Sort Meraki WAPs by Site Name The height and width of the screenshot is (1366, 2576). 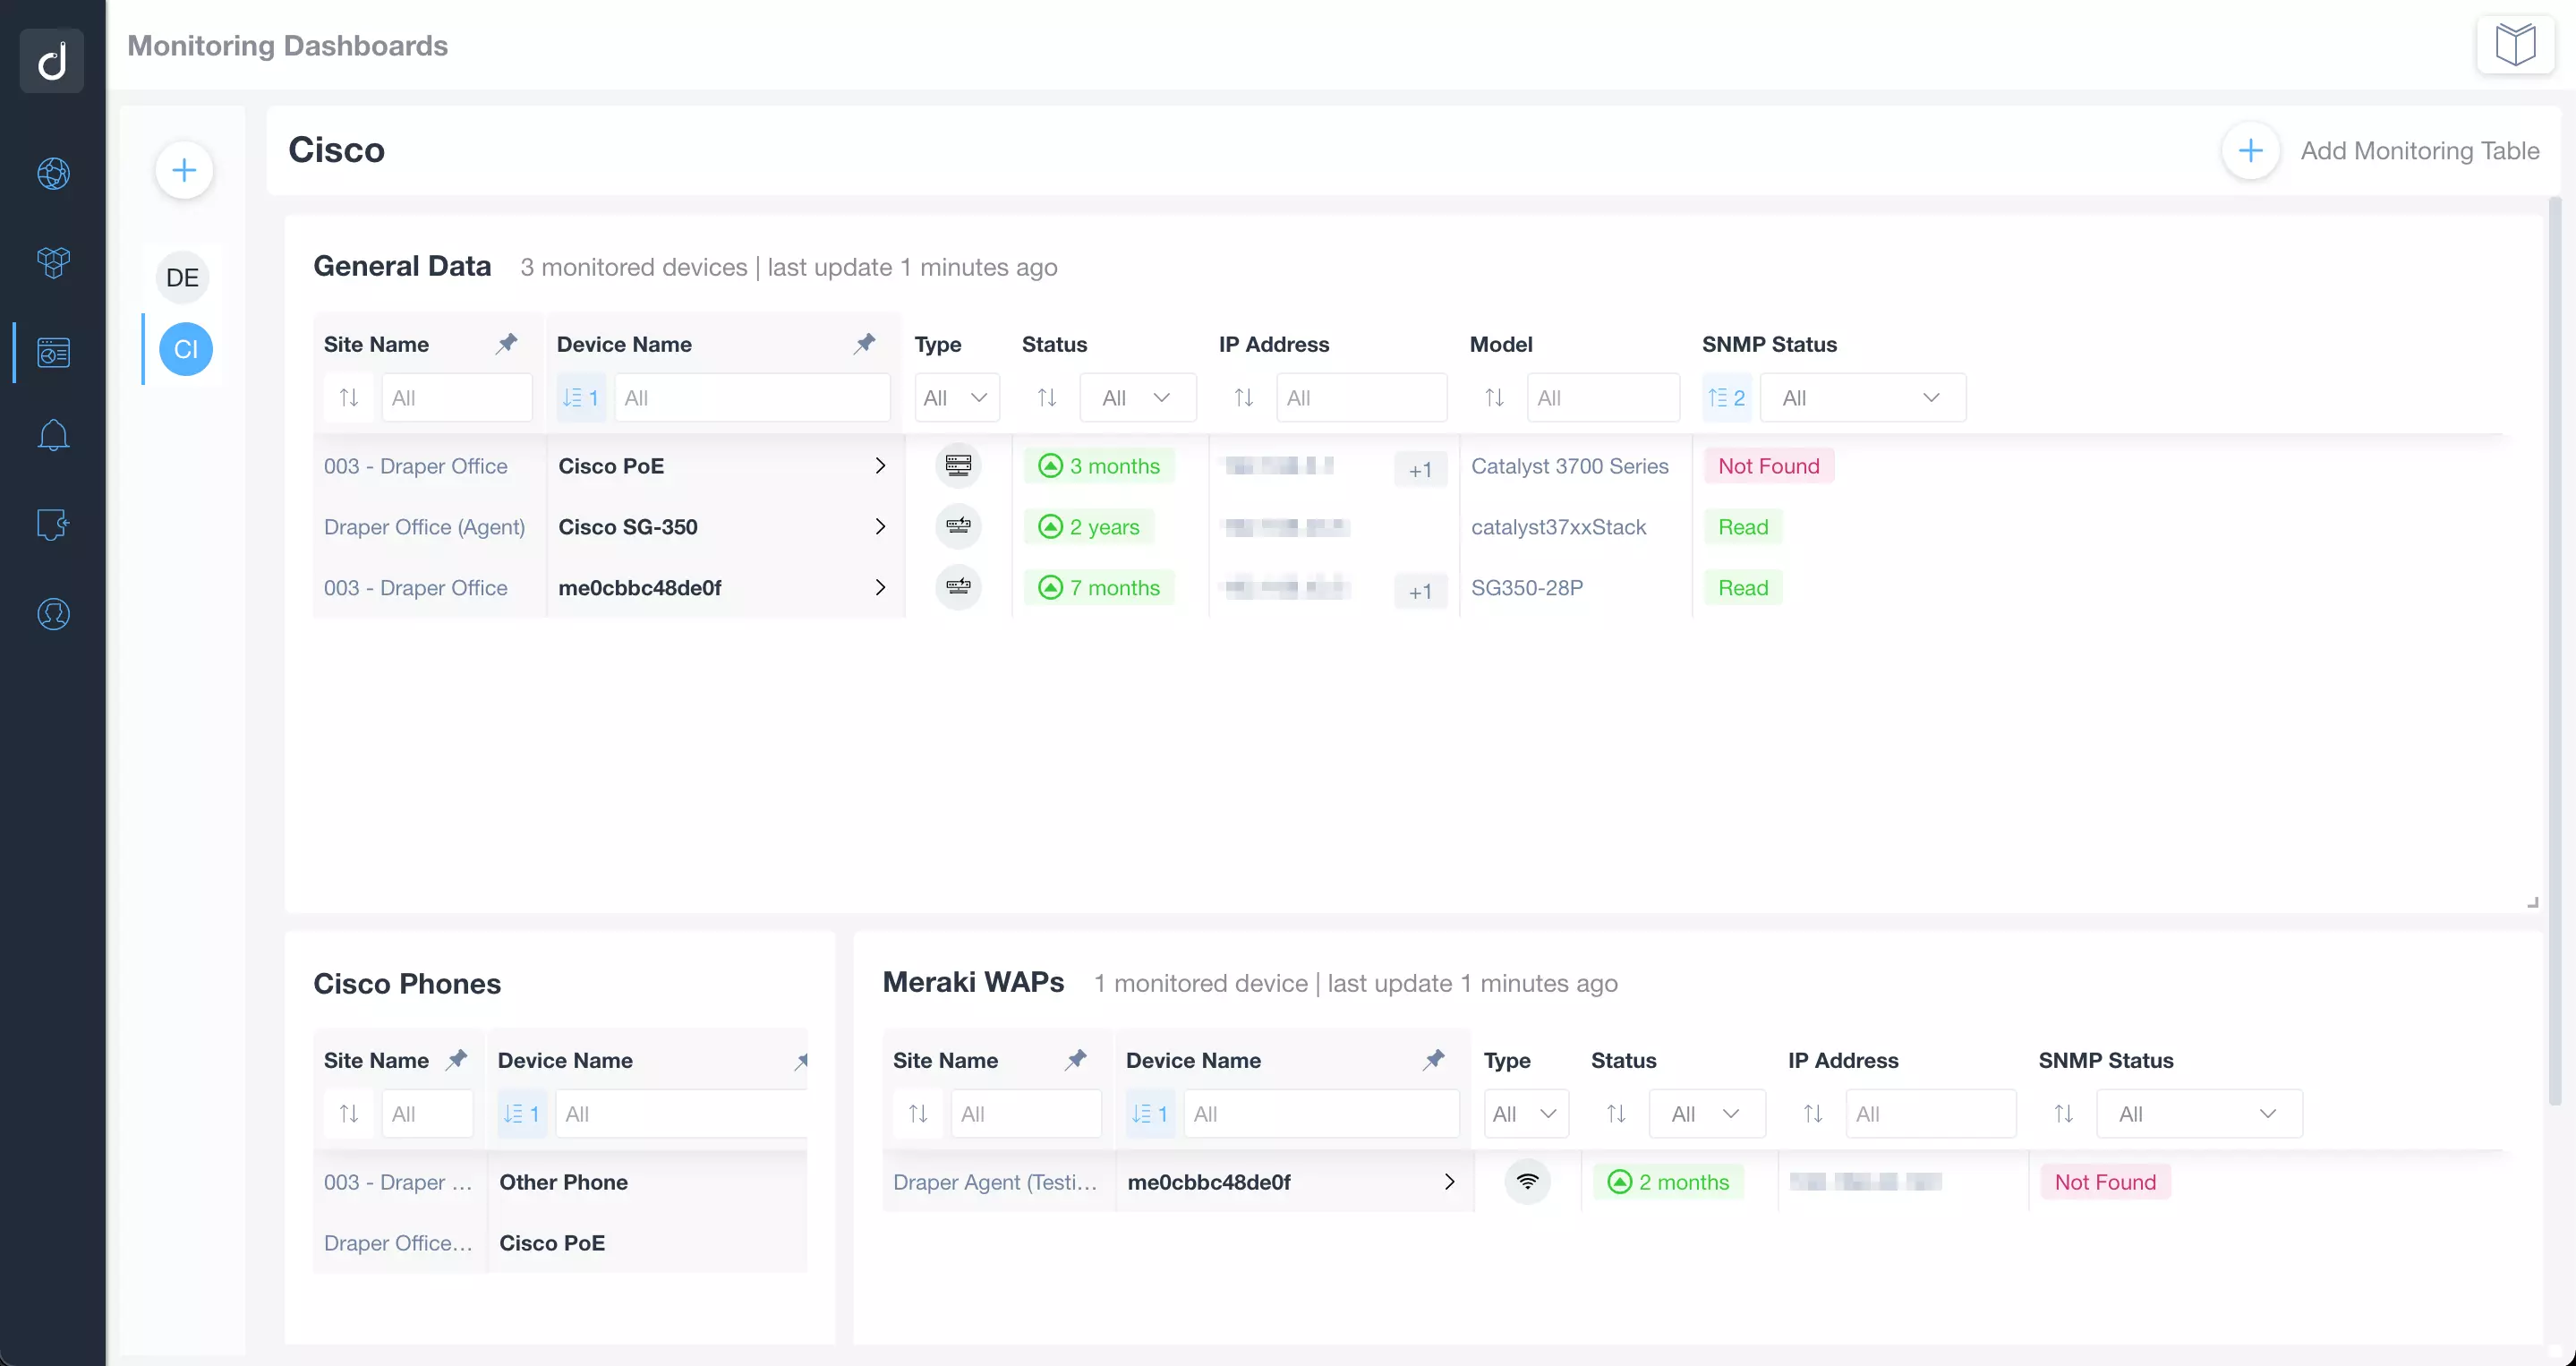tap(918, 1114)
